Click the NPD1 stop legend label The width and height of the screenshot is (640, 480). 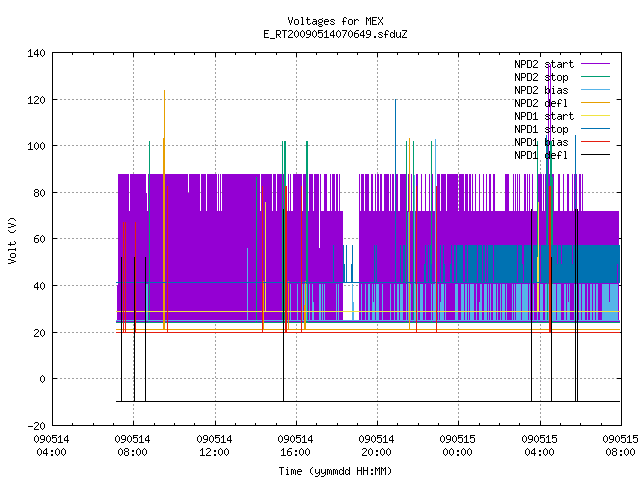(541, 129)
